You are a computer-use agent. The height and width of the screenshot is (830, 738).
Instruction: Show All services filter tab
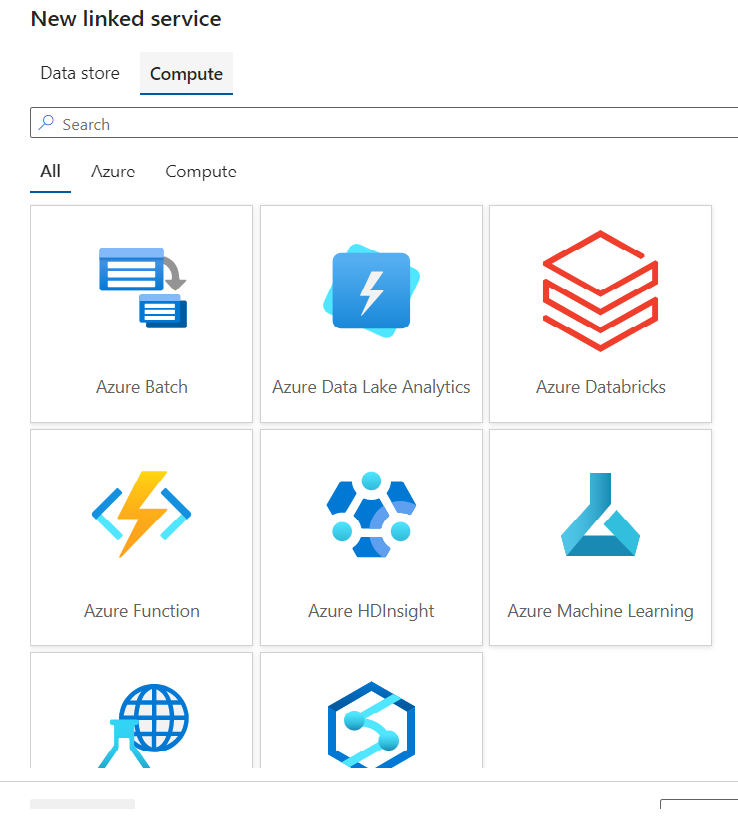(x=50, y=172)
